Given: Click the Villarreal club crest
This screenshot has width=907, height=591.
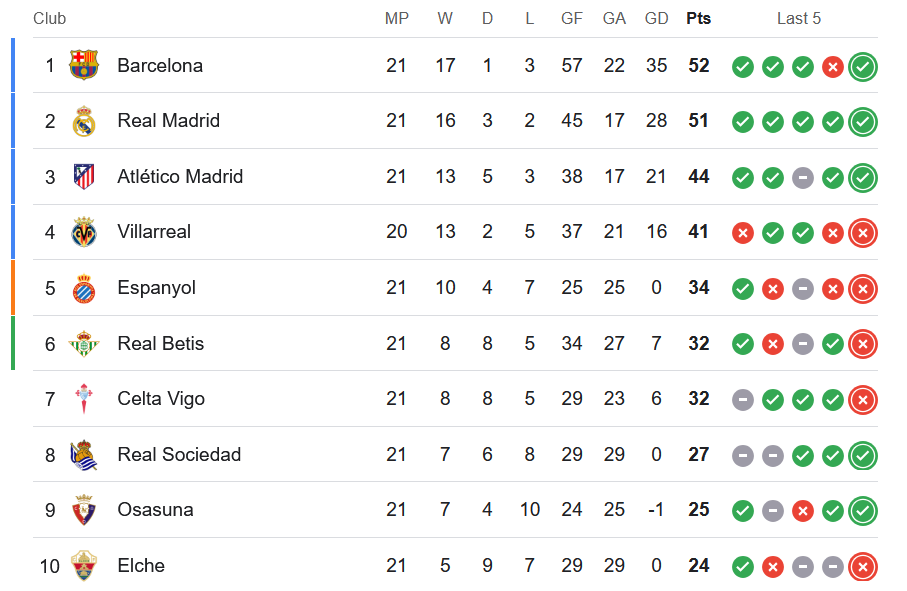Looking at the screenshot, I should click(x=84, y=232).
